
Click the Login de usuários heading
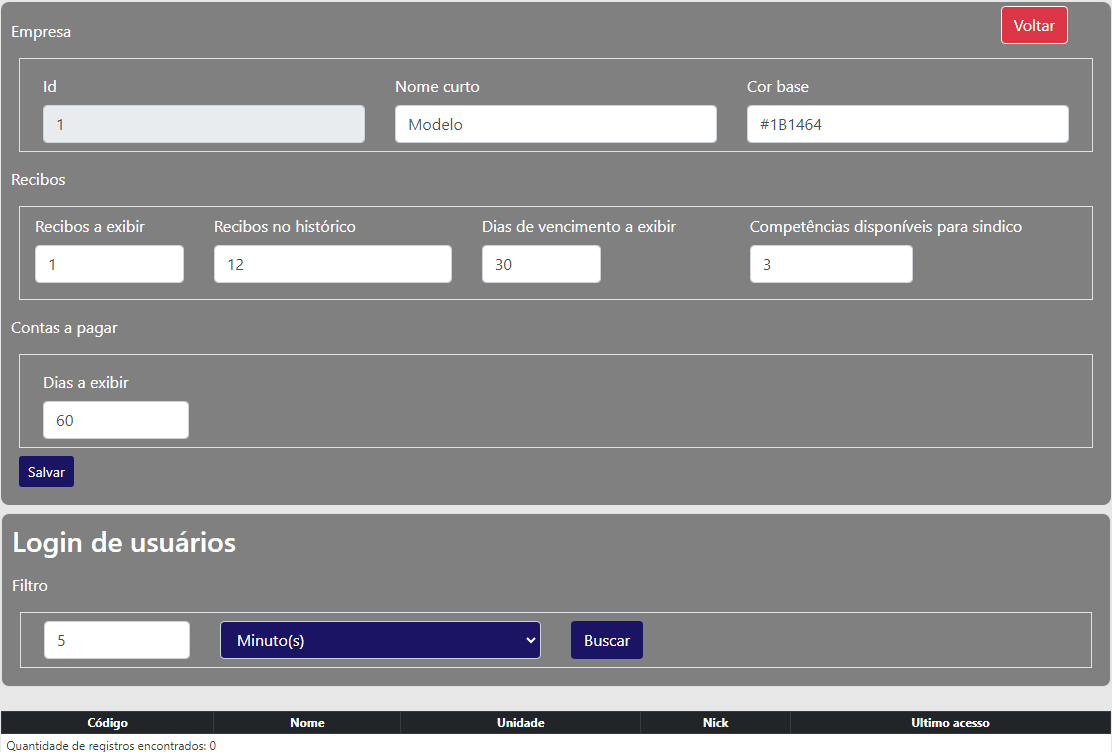point(124,543)
